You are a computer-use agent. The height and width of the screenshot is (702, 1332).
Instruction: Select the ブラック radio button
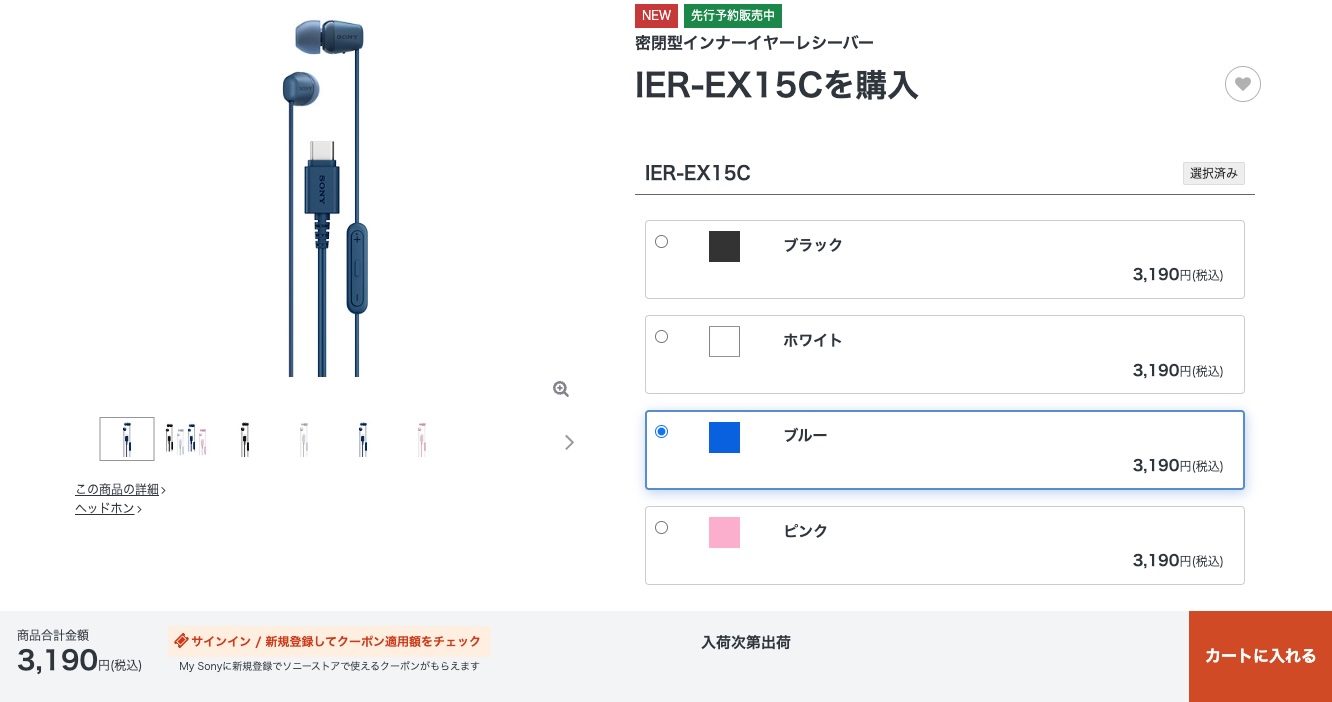(x=661, y=241)
